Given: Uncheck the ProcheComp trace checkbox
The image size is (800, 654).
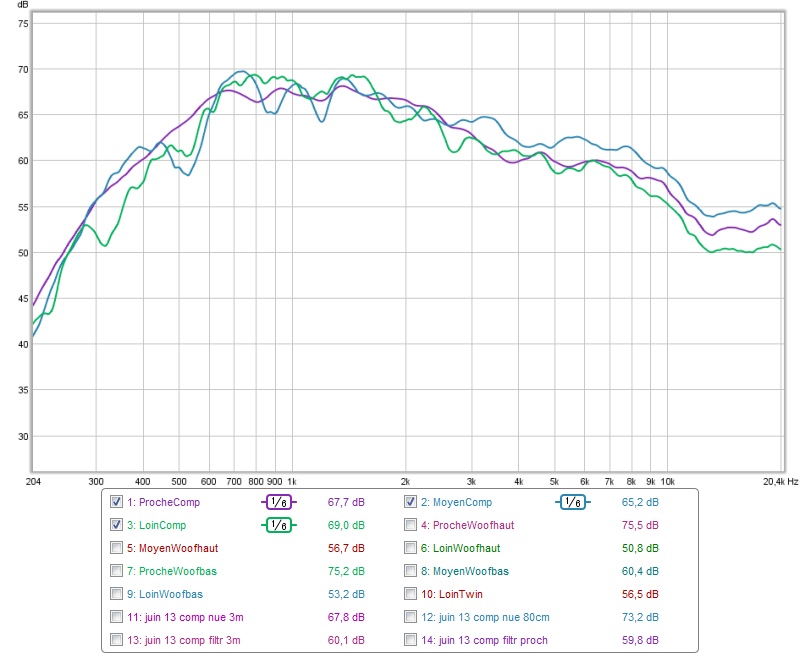Looking at the screenshot, I should 117,502.
